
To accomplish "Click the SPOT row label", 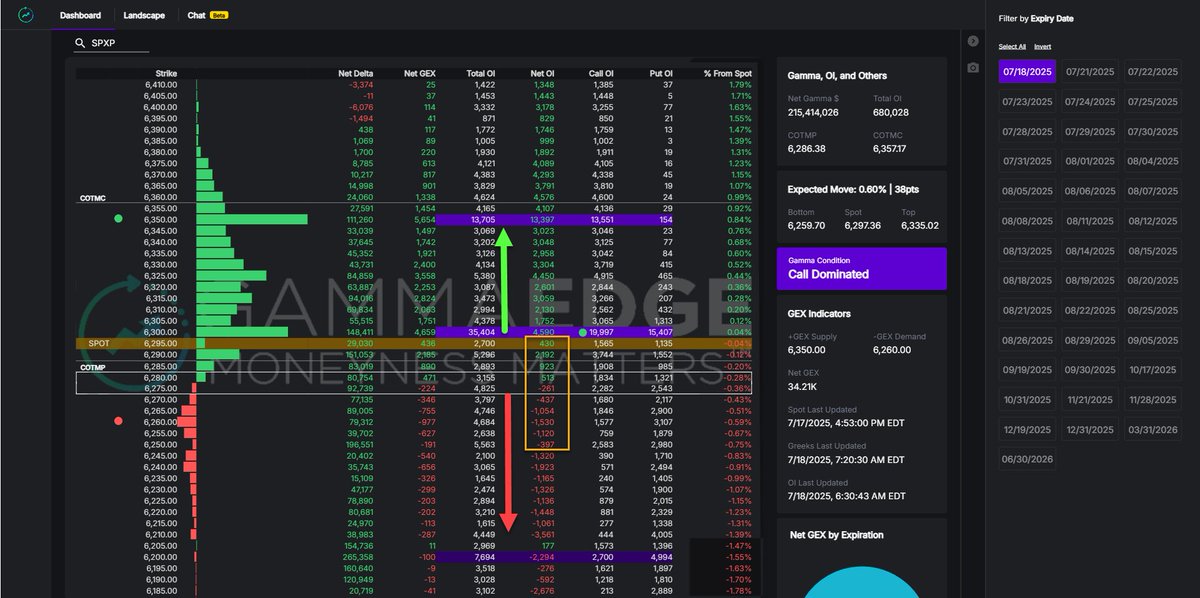I will (99, 343).
